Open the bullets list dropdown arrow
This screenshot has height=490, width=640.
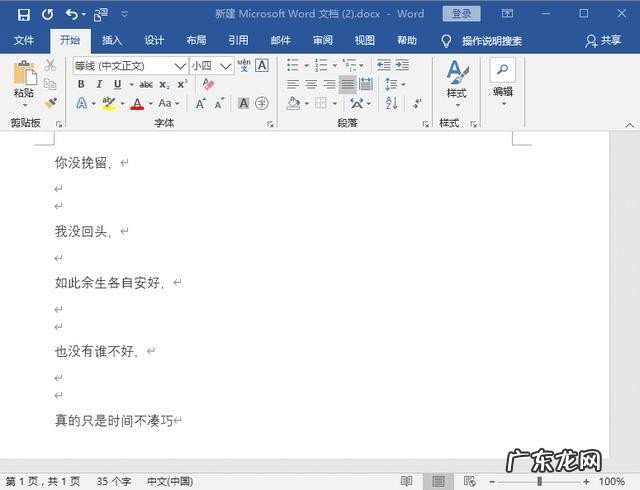(306, 65)
